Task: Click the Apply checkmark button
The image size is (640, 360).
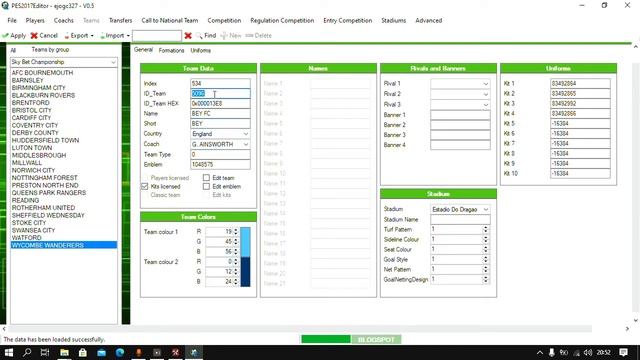Action: pos(14,36)
